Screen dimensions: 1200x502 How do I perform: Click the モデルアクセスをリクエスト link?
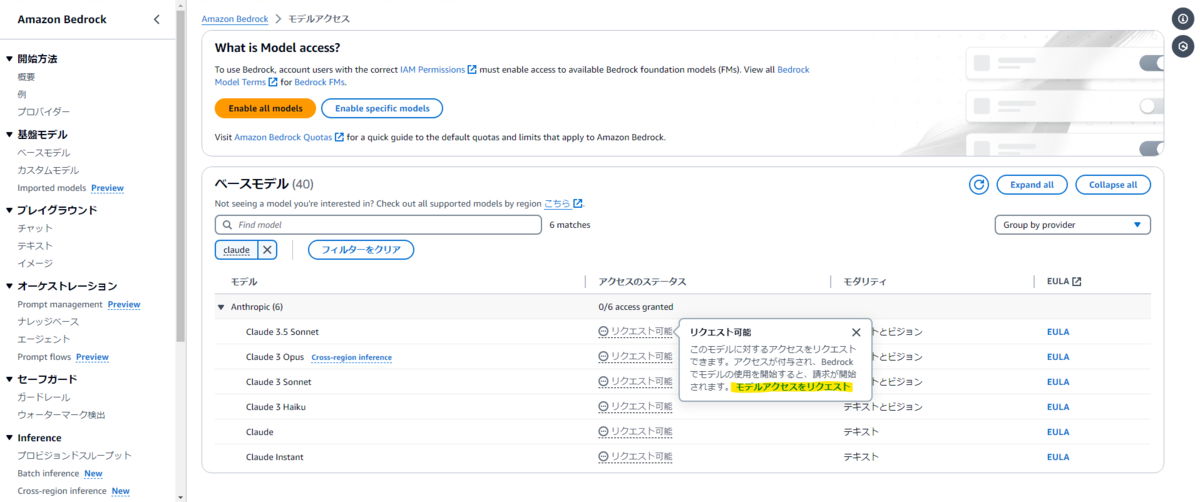pyautogui.click(x=793, y=386)
